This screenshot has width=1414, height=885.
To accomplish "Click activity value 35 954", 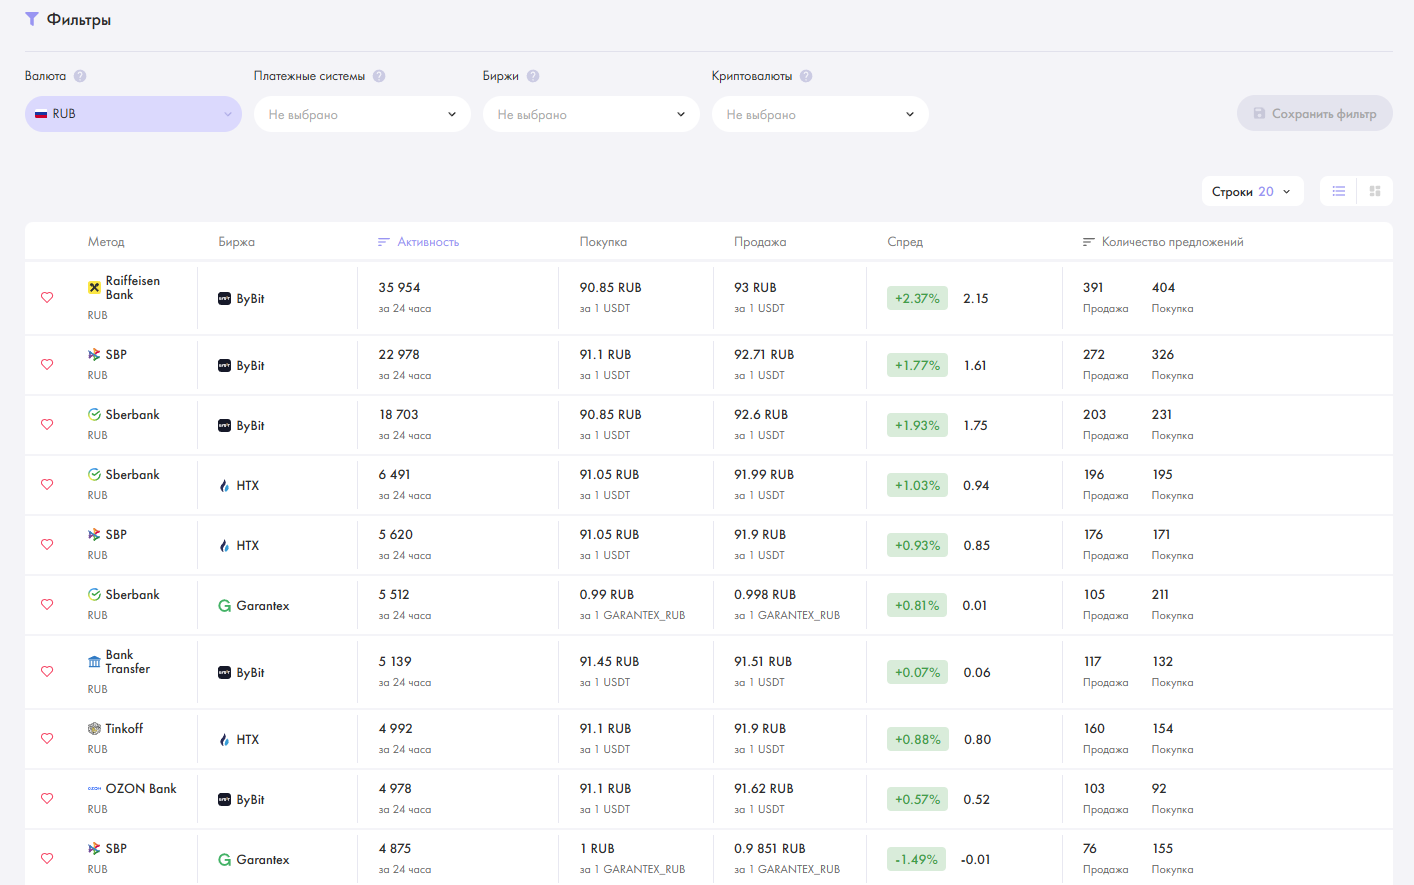I will (399, 288).
